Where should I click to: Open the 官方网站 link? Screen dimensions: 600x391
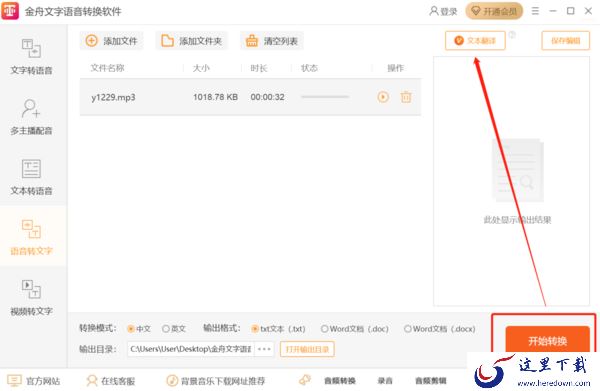tap(34, 381)
